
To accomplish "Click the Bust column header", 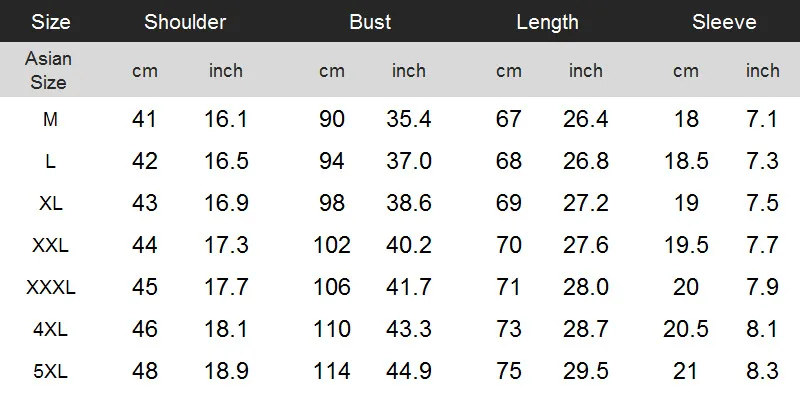I will 370,22.
